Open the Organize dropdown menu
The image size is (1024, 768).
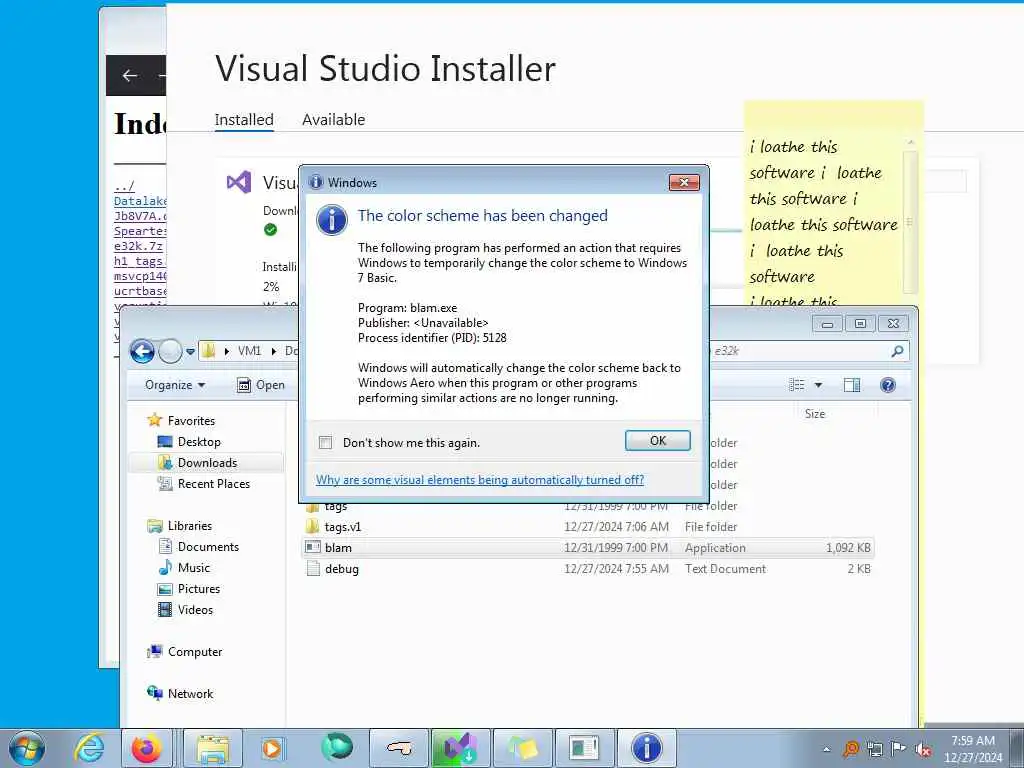(x=175, y=385)
